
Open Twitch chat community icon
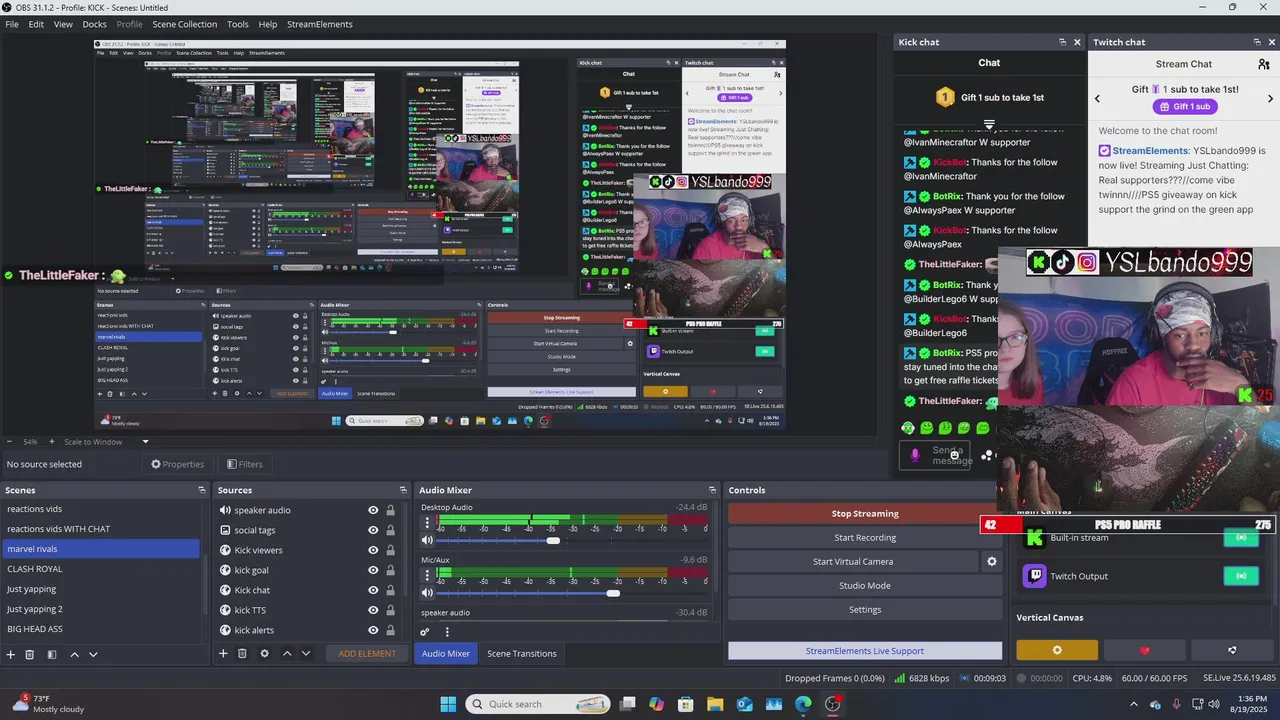[1264, 64]
